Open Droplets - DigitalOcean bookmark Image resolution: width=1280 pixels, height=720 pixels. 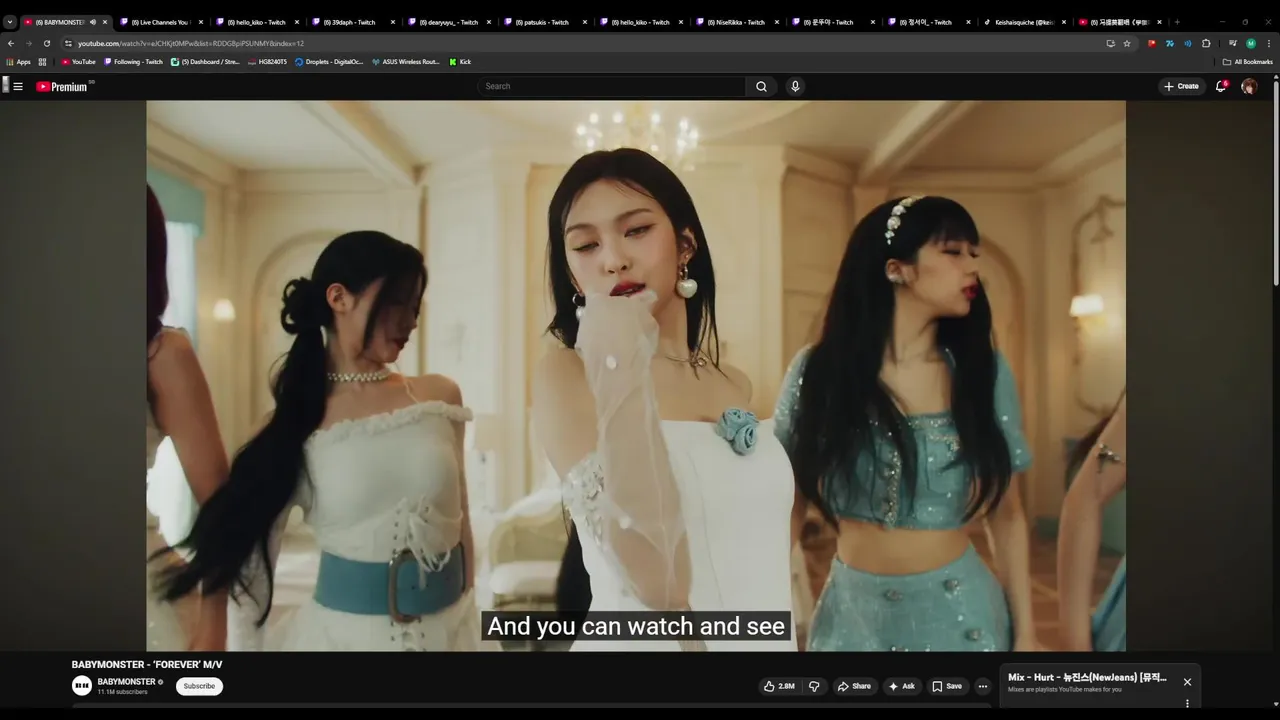[x=330, y=62]
